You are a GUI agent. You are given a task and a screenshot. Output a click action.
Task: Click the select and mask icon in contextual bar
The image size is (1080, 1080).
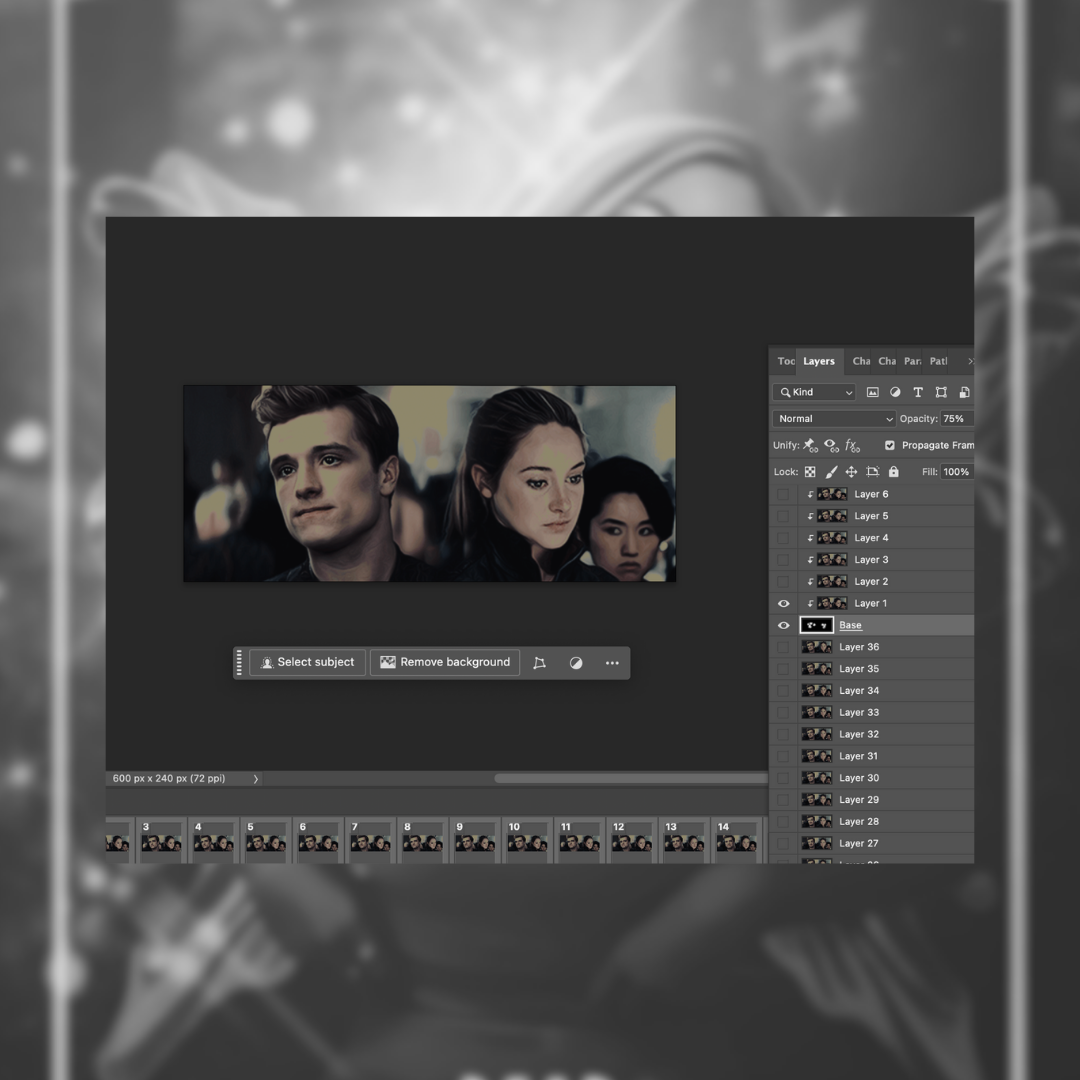[x=539, y=663]
